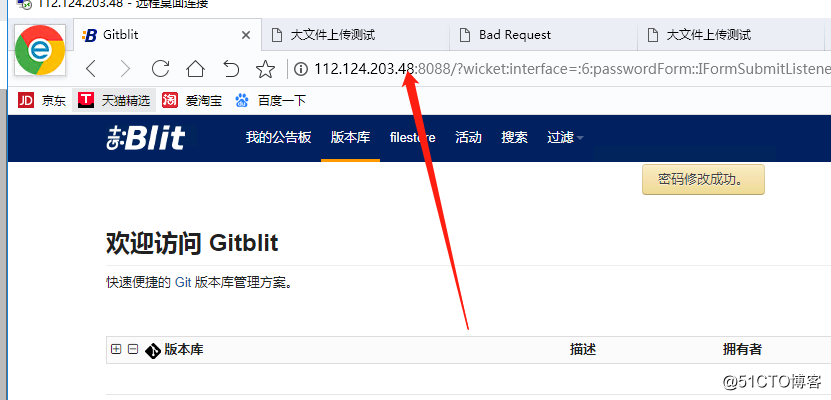Open the JD 京东 bookmark
Viewport: 831px width, 400px height.
pyautogui.click(x=42, y=100)
